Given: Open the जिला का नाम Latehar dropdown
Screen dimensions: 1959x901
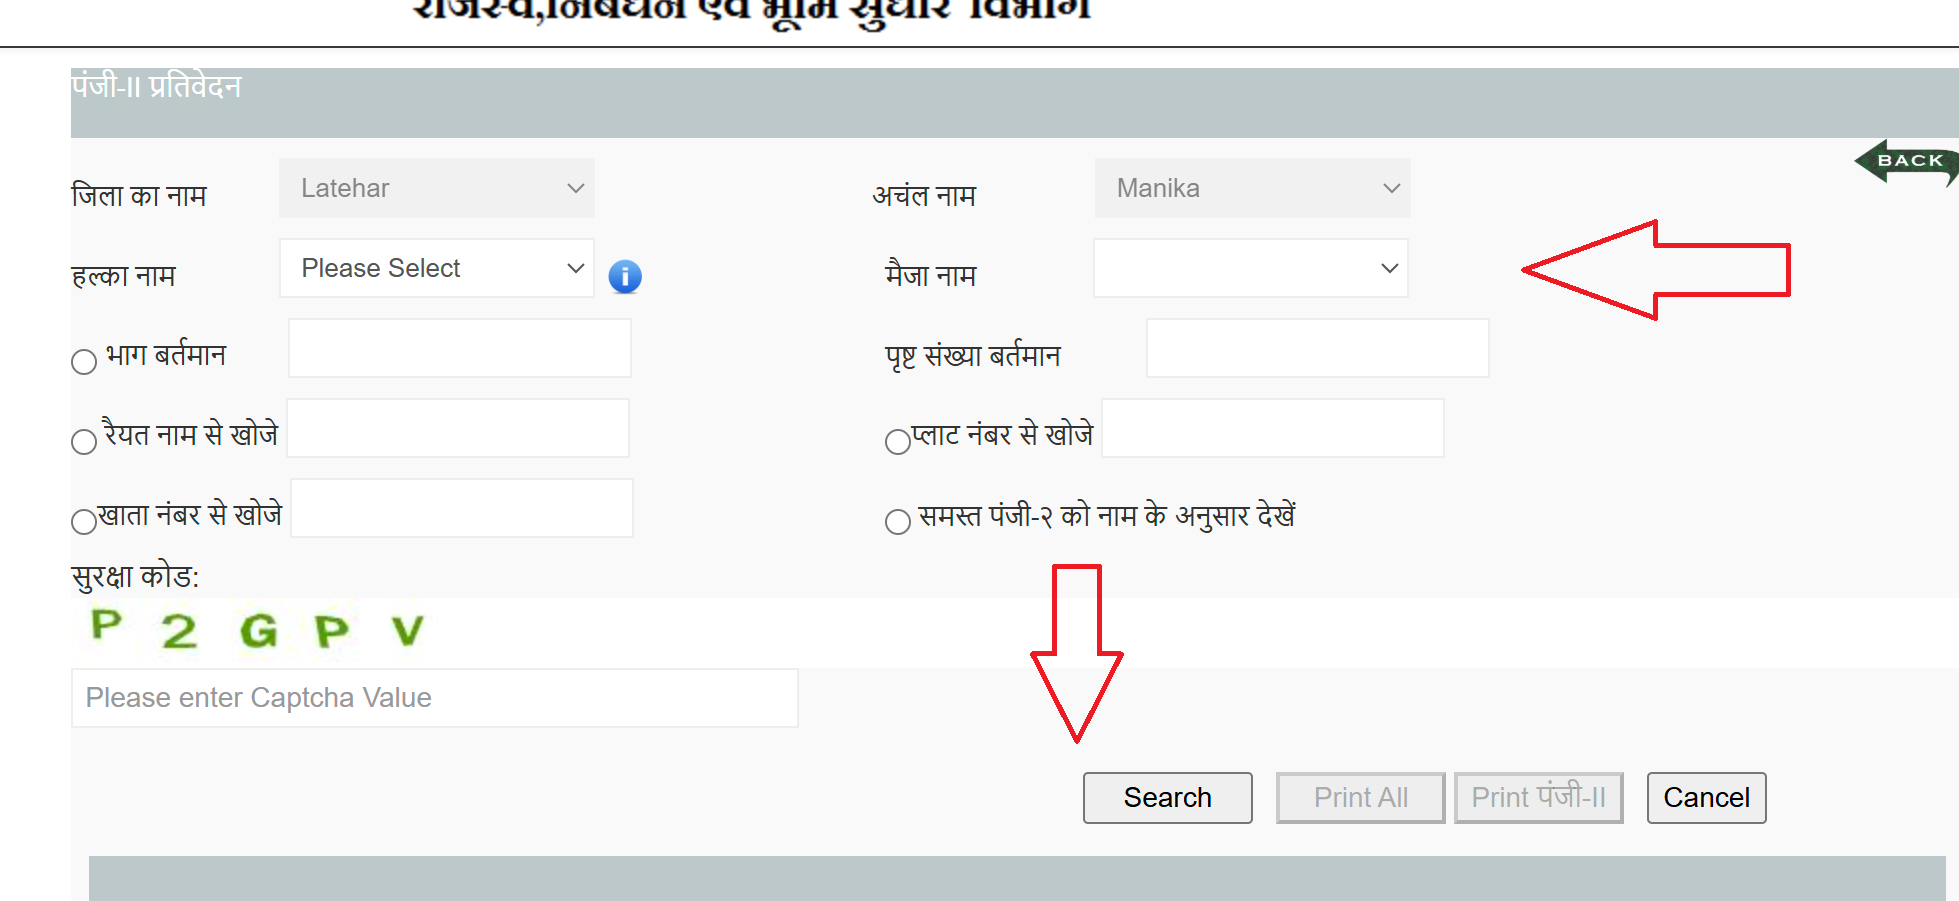Looking at the screenshot, I should tap(435, 188).
